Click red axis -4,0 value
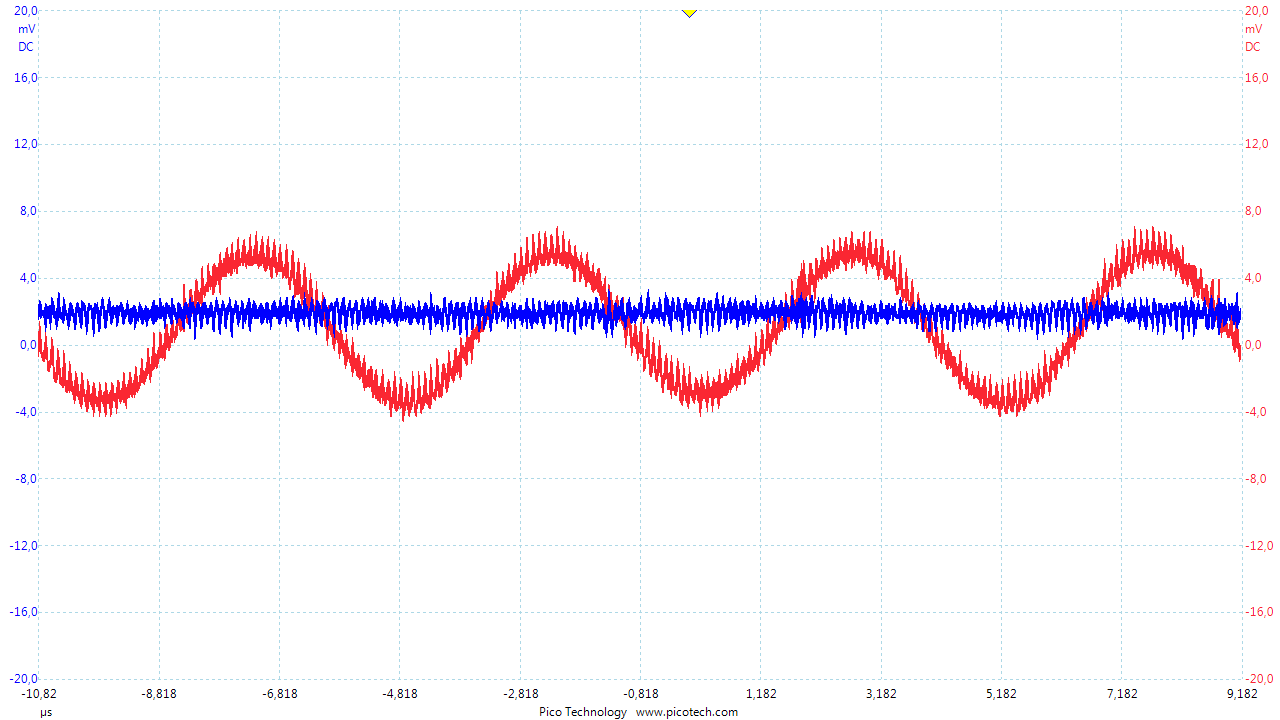This screenshot has height=720, width=1280. pos(1256,412)
